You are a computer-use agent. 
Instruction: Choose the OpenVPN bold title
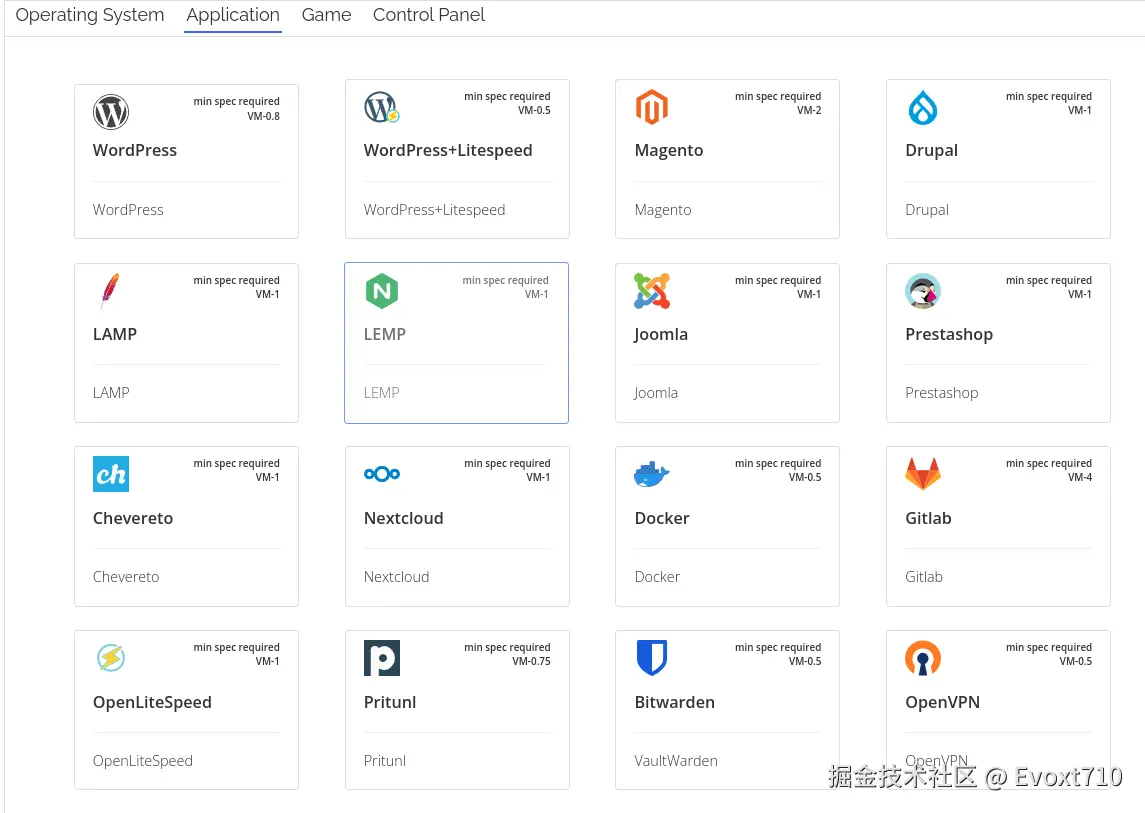coord(943,703)
